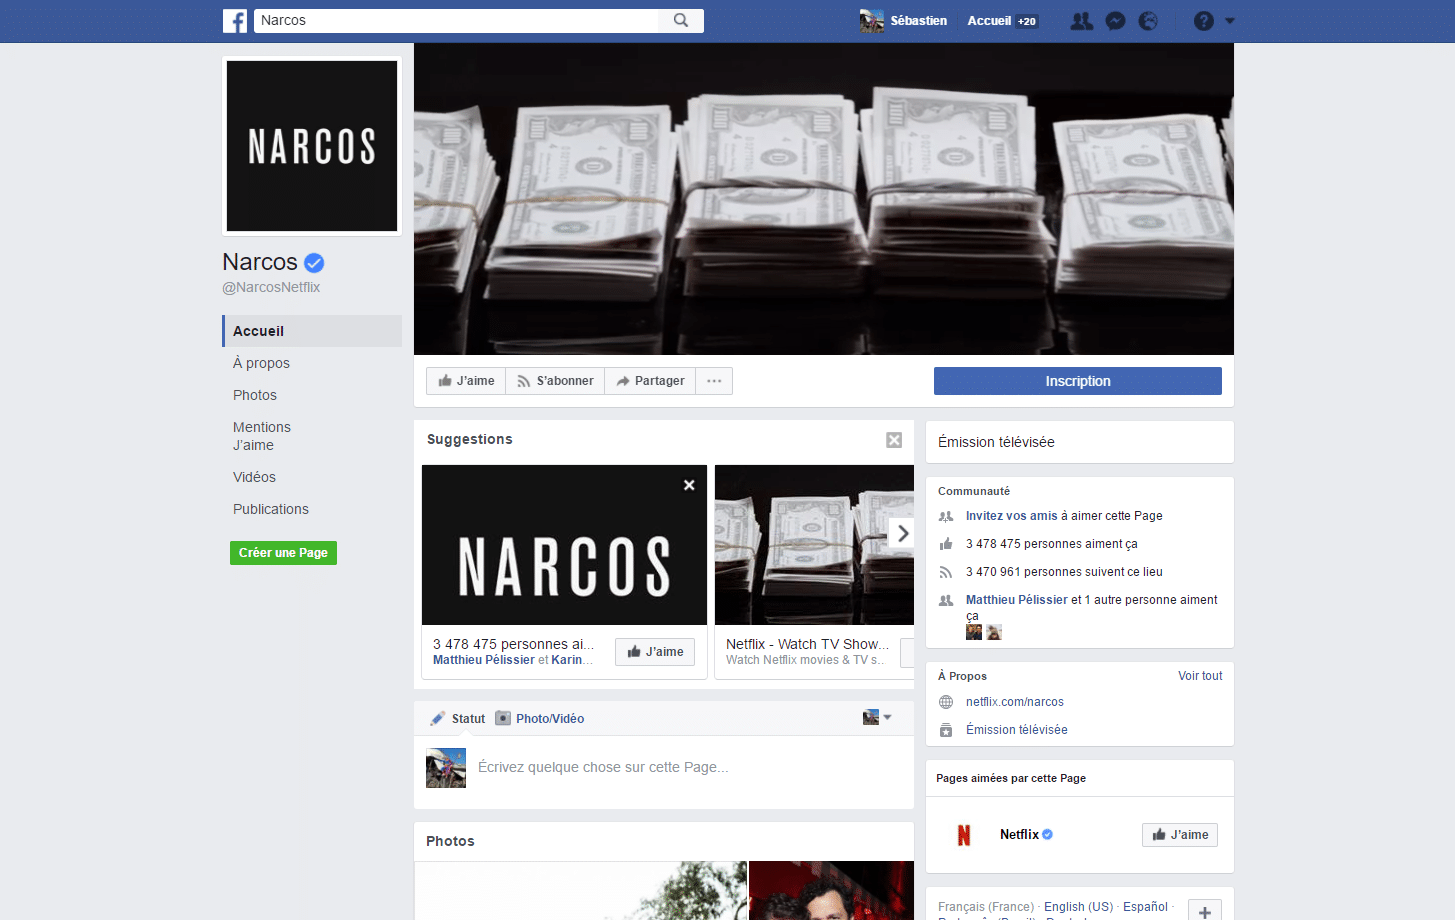Viewport: 1455px width, 920px height.
Task: Like the Netflix page with J'aime
Action: (1180, 835)
